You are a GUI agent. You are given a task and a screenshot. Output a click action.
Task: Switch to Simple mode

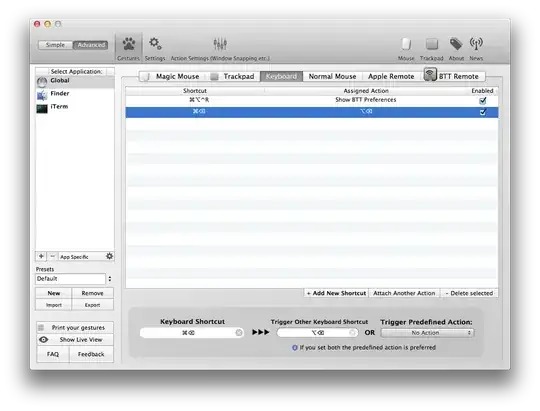[55, 45]
